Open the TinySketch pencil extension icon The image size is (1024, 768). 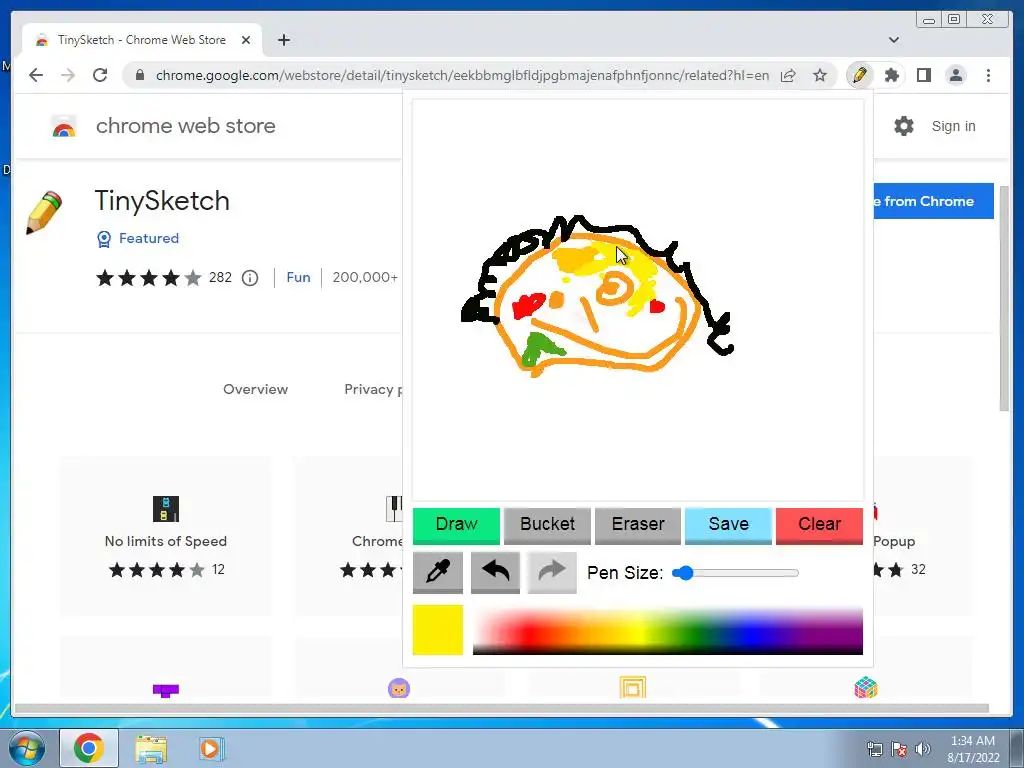coord(859,75)
